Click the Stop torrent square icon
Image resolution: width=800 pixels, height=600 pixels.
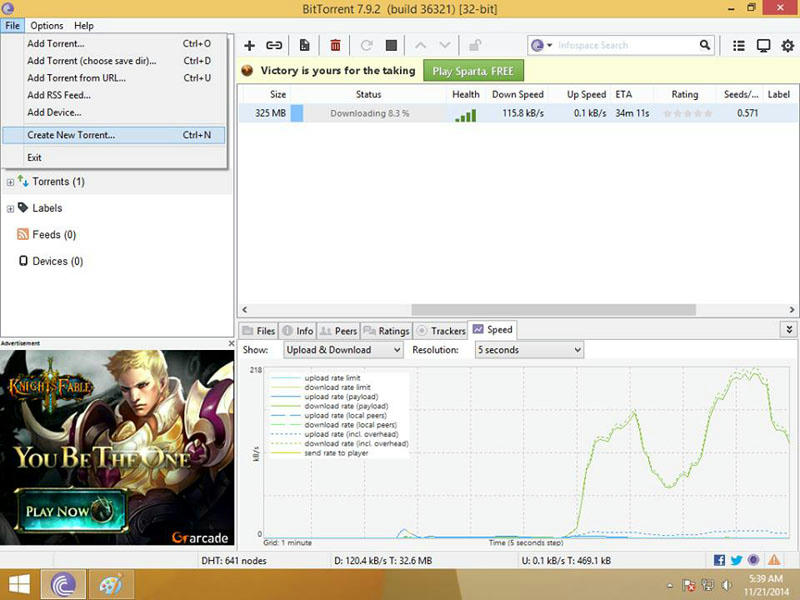[x=391, y=45]
